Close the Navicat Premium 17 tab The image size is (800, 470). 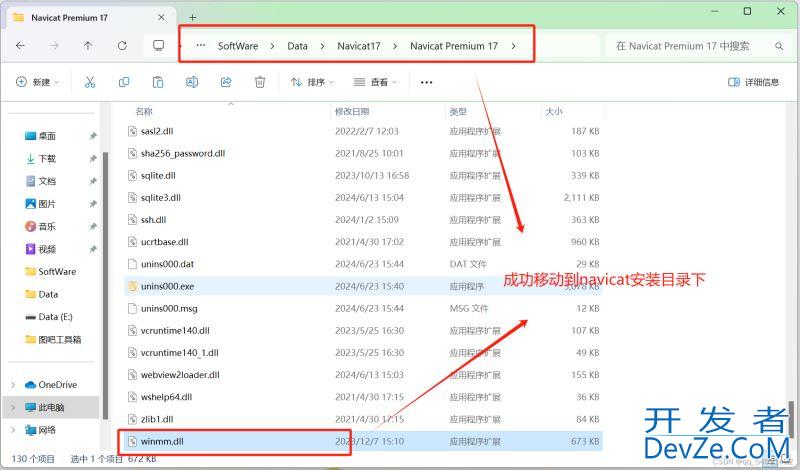point(161,17)
